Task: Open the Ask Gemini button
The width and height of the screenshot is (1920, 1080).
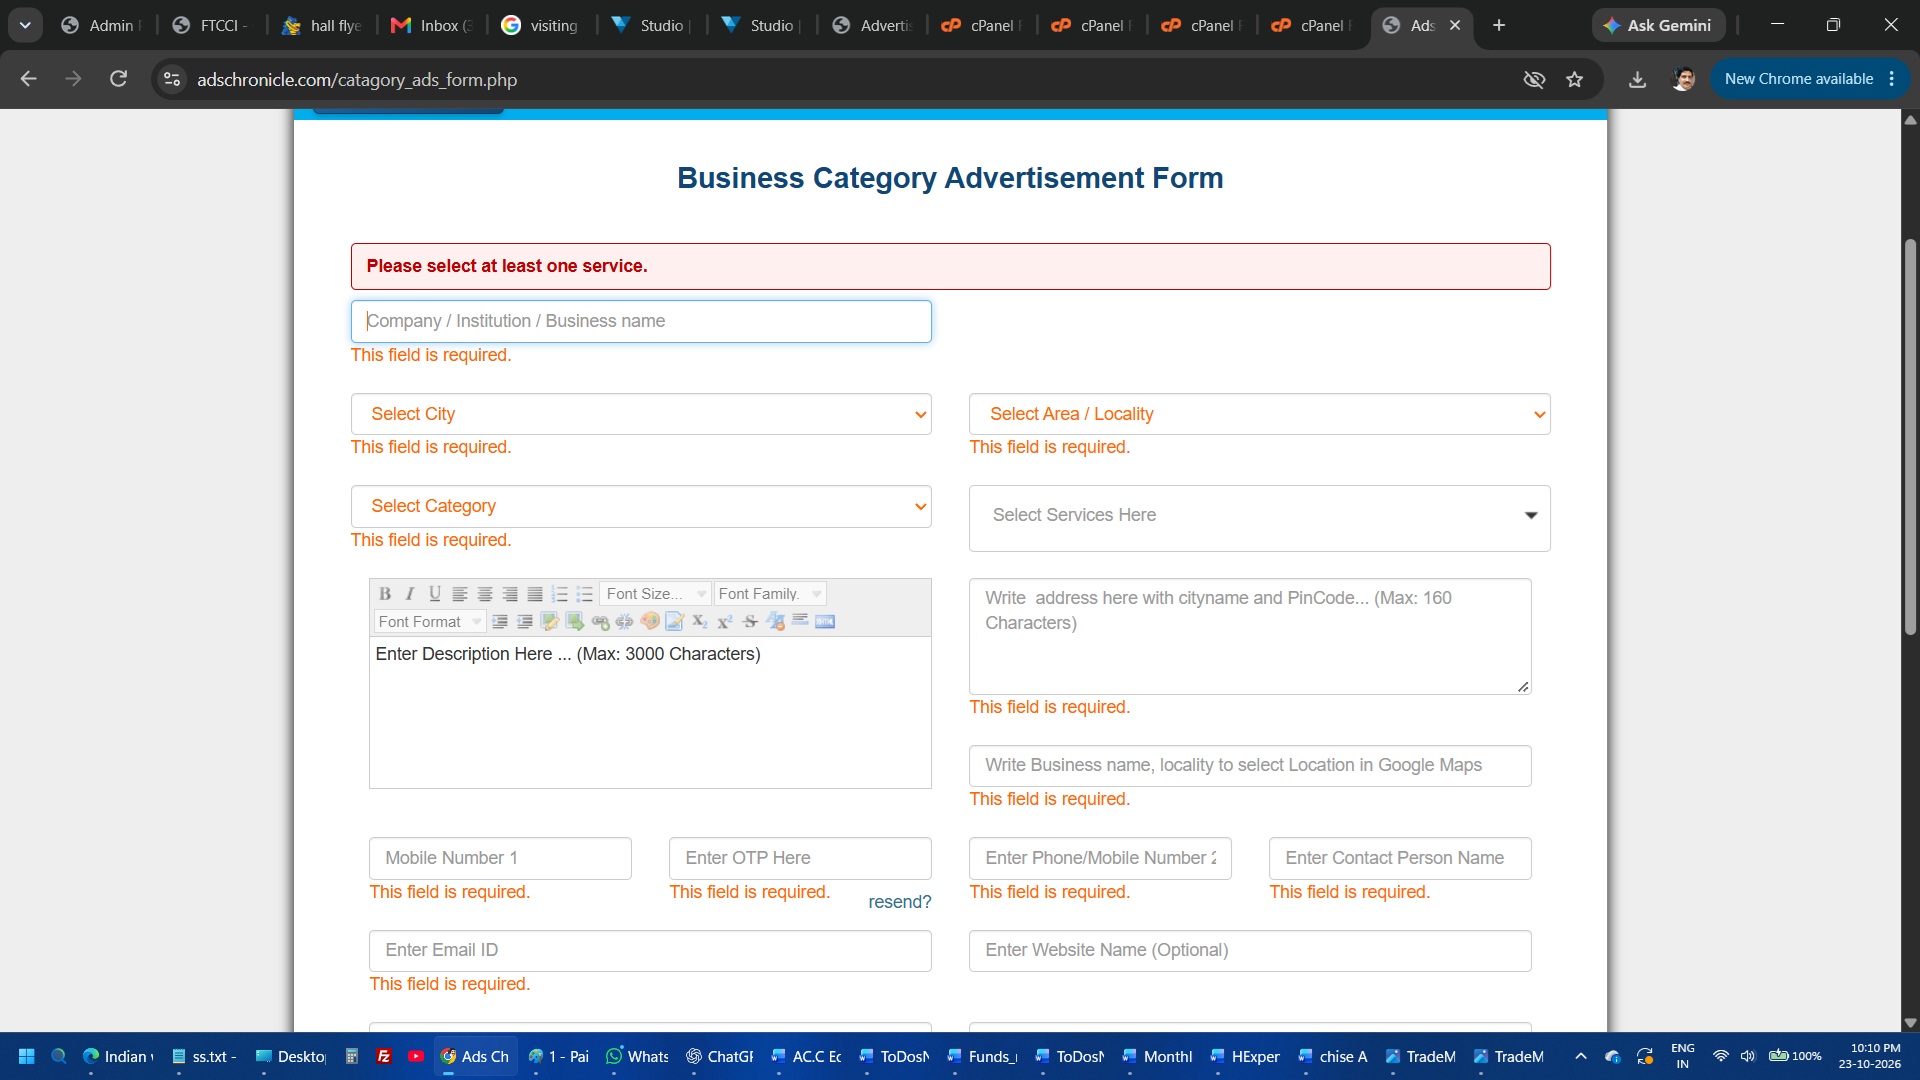Action: 1658,26
